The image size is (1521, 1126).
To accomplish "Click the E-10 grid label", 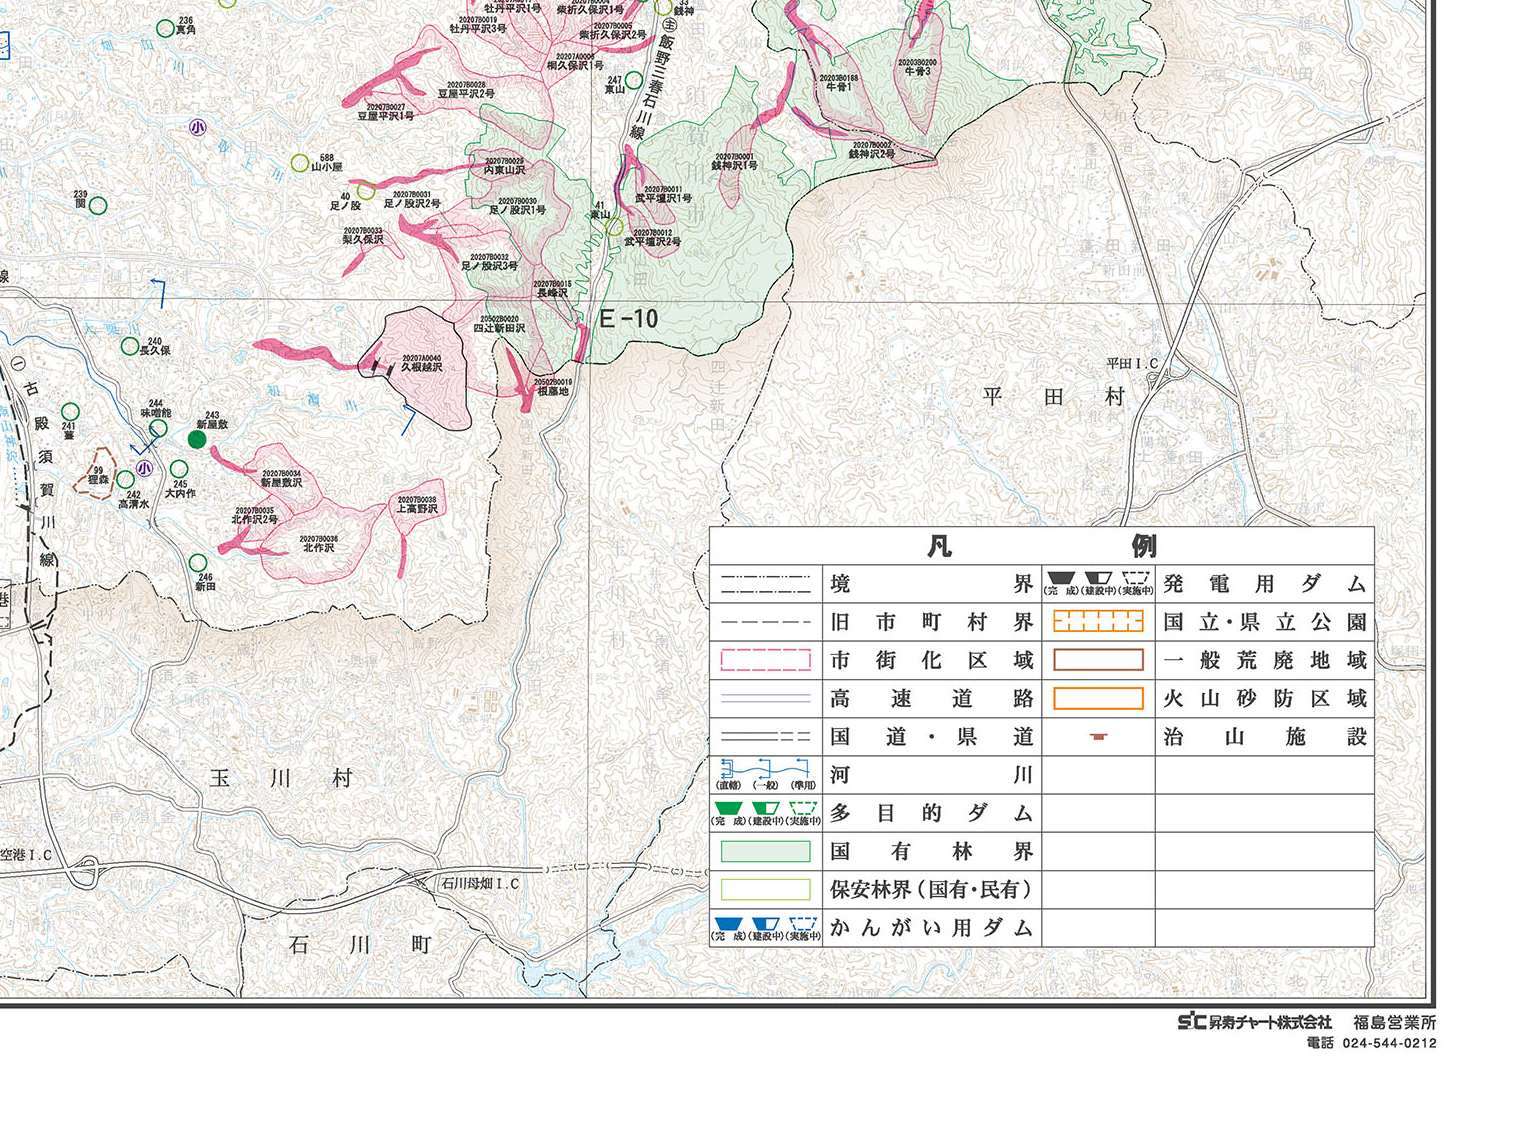I will tap(629, 319).
